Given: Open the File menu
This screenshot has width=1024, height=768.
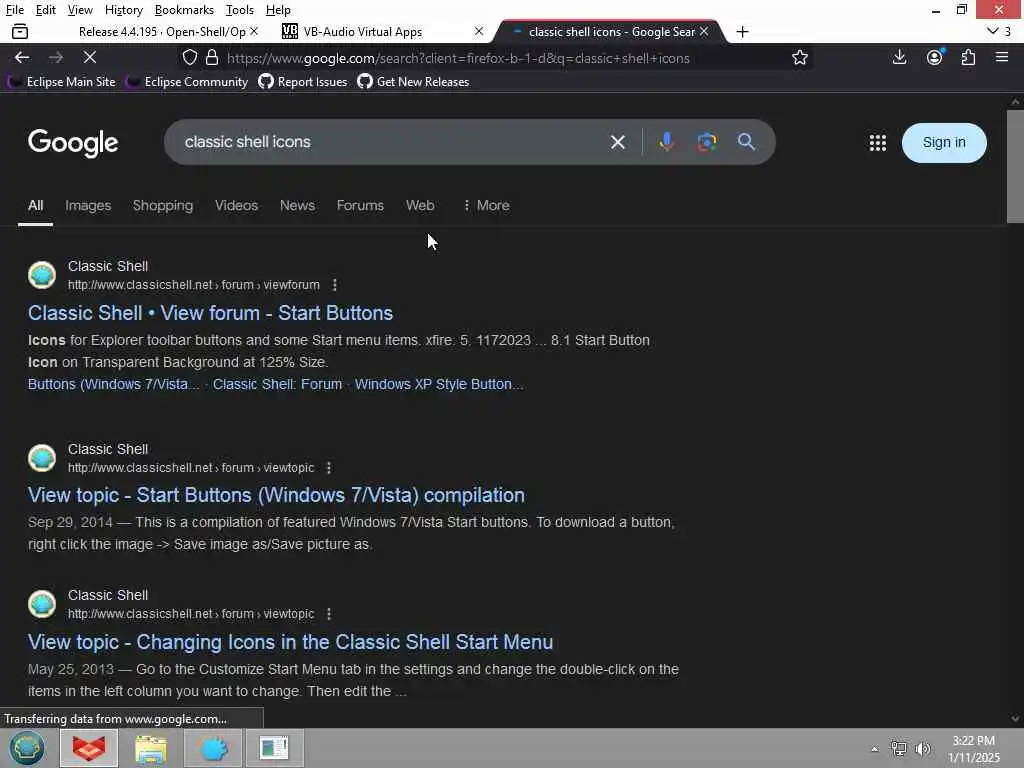Looking at the screenshot, I should tap(14, 10).
